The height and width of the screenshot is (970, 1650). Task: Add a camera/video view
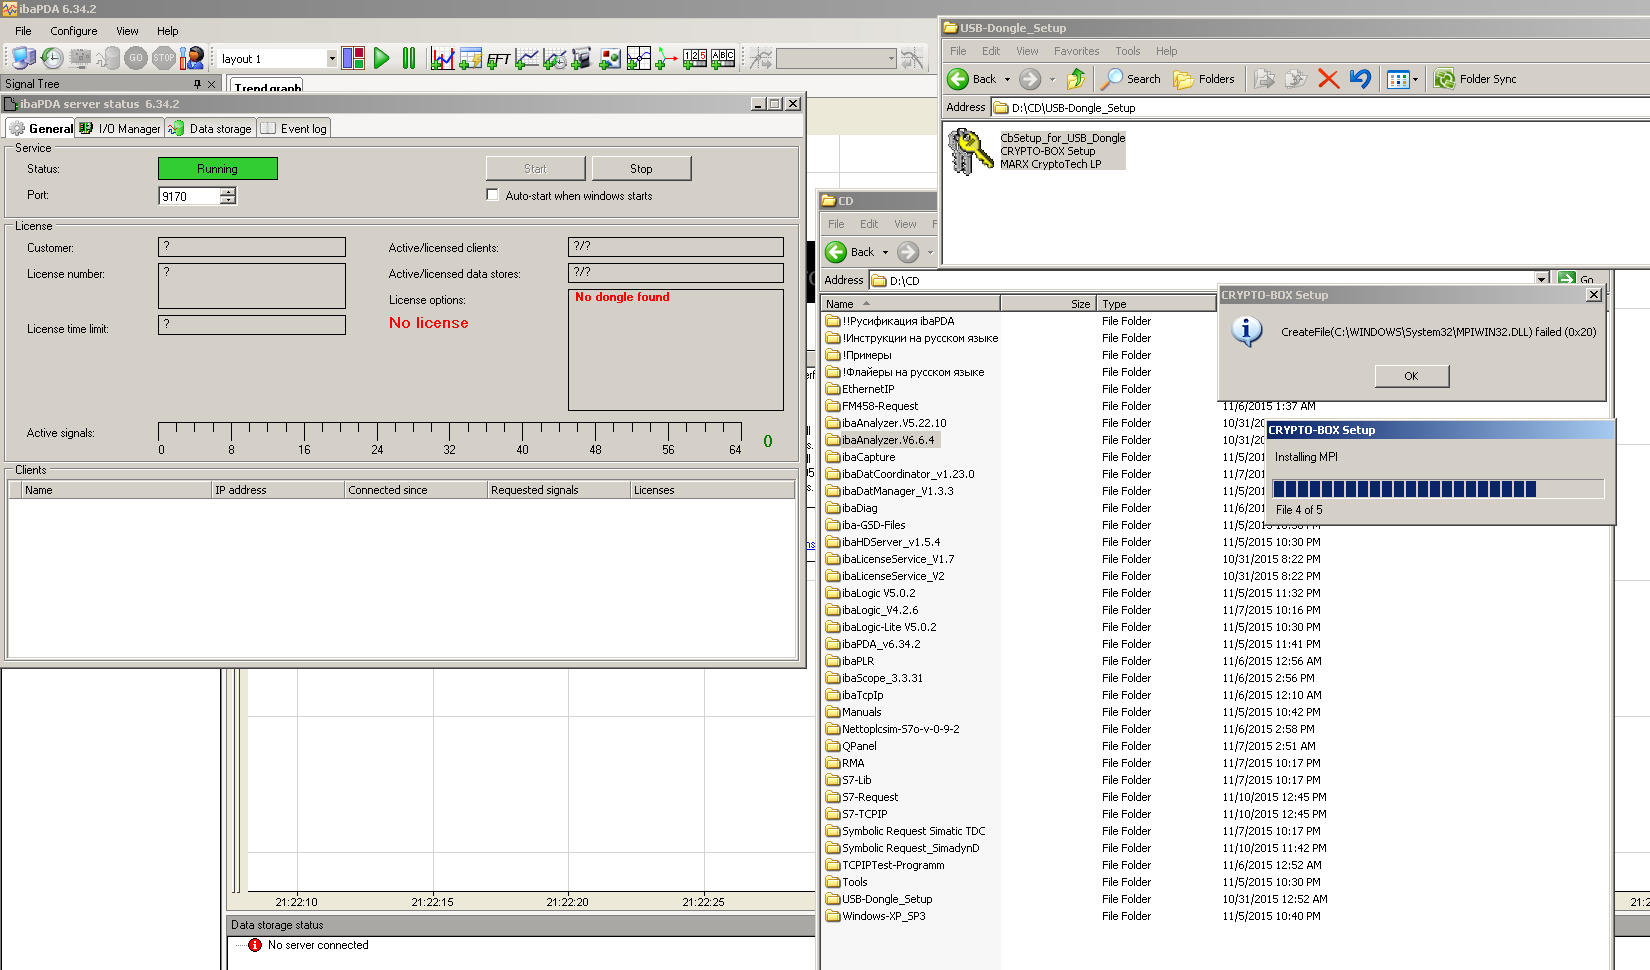coord(582,59)
